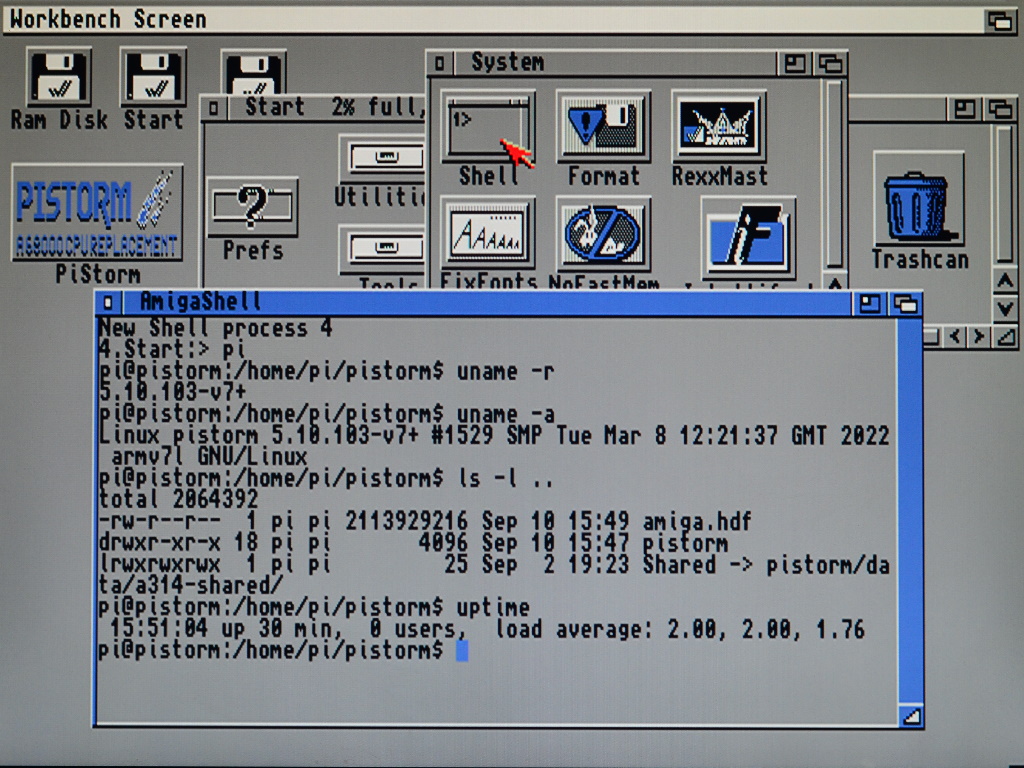The image size is (1024, 768).
Task: Select the Format tool icon
Action: (x=603, y=126)
